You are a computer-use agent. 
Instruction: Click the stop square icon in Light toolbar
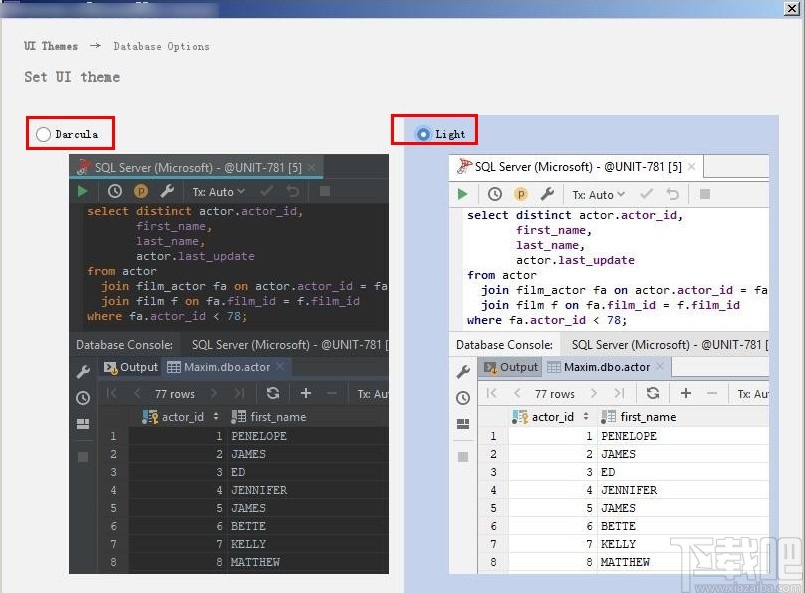[705, 194]
